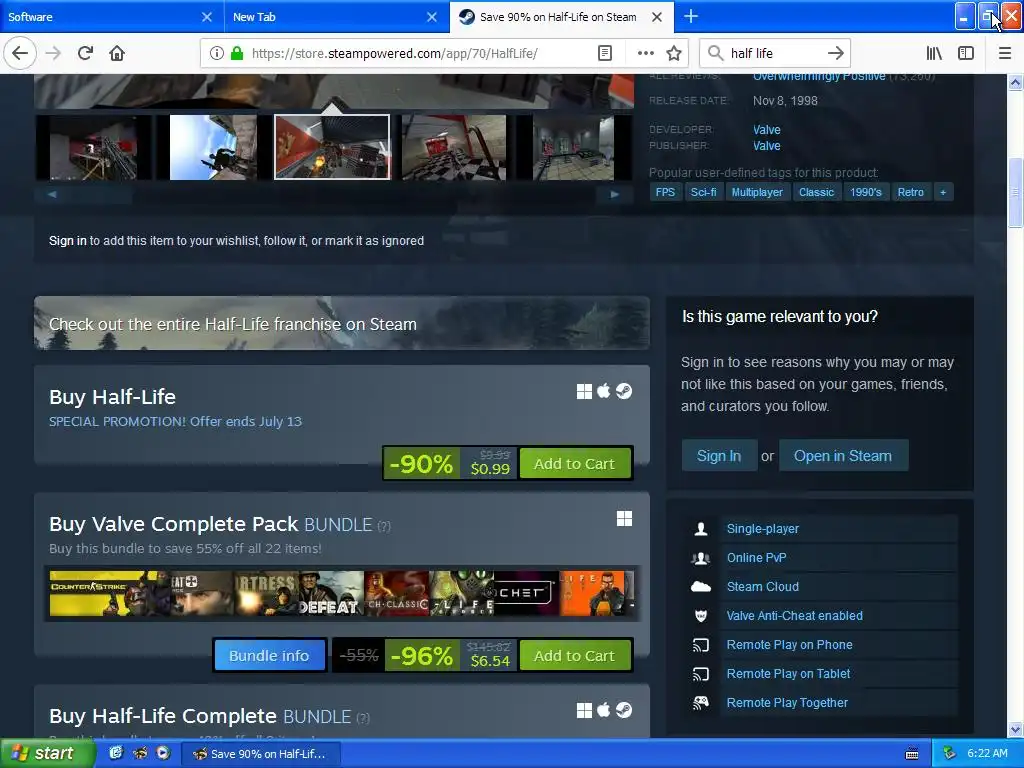This screenshot has height=768, width=1024.
Task: Click the system tray clock 6:22 AM
Action: 987,753
